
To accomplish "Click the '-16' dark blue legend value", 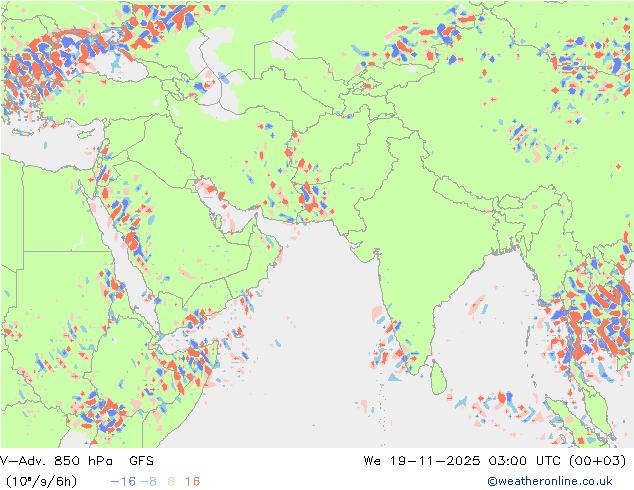I will (x=123, y=481).
